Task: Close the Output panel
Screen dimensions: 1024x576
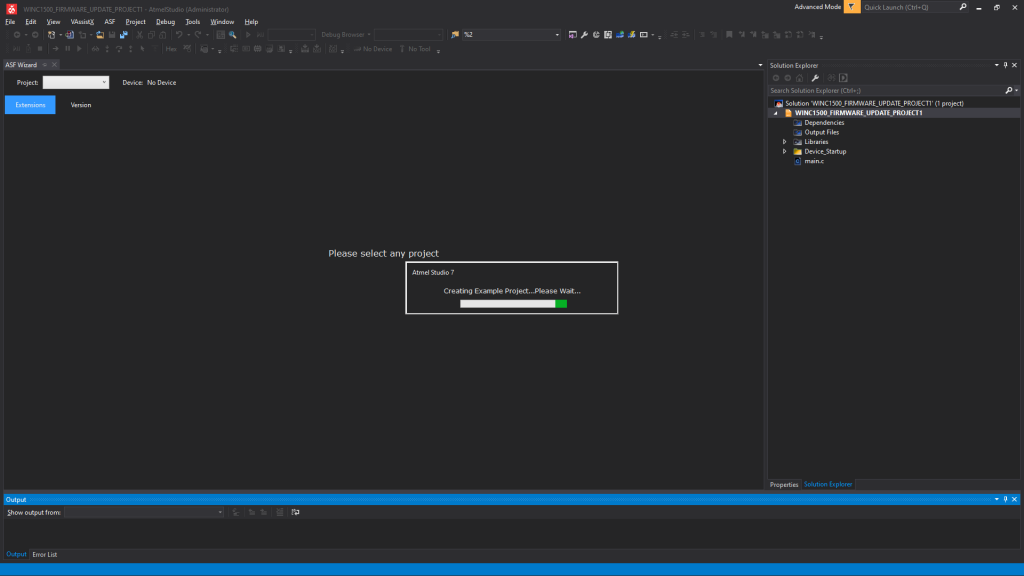Action: pyautogui.click(x=1015, y=500)
